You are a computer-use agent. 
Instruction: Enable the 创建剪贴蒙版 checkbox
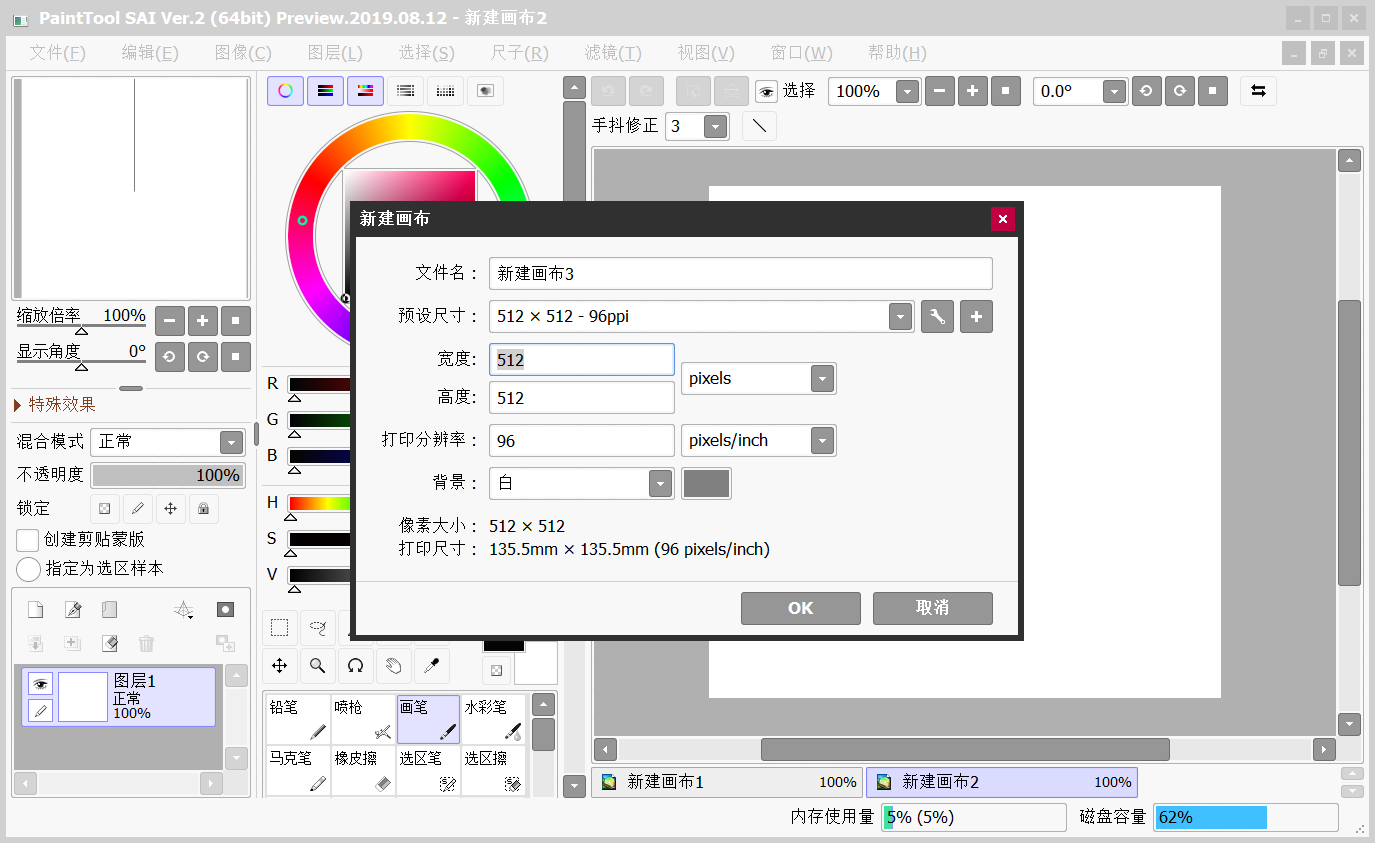pyautogui.click(x=28, y=540)
